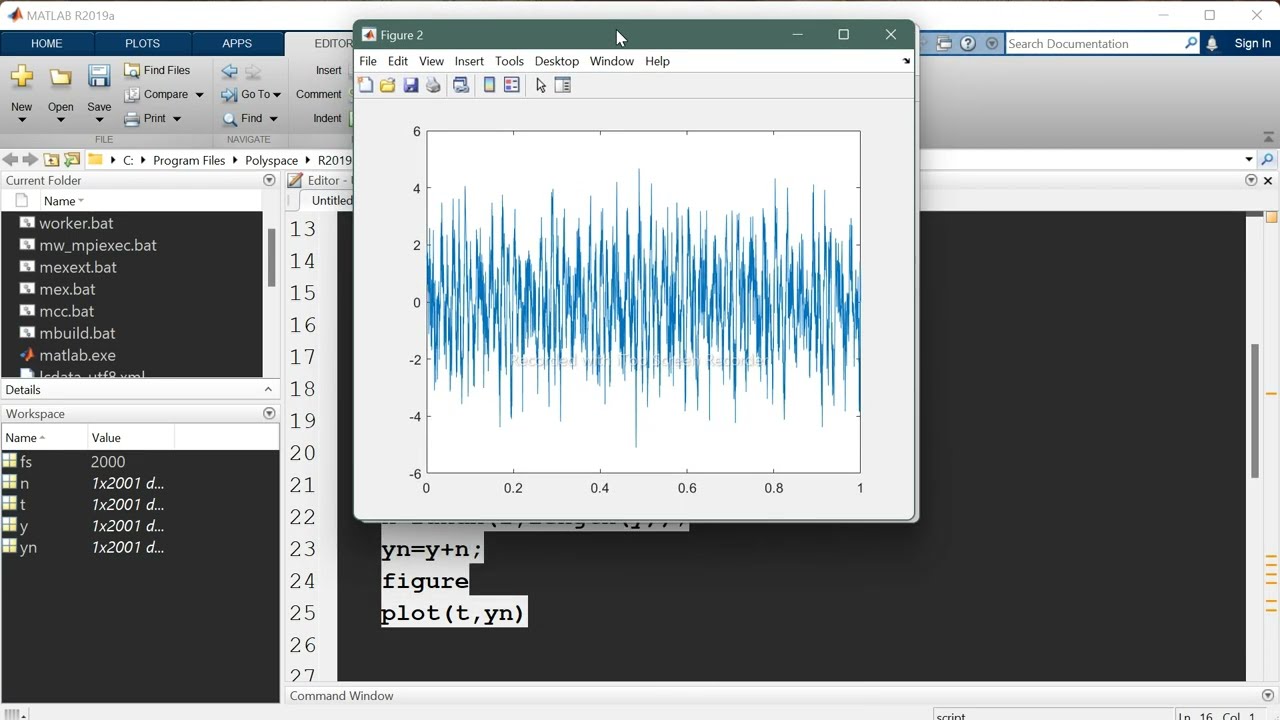Click in Search Documentation field
1280x720 pixels.
pos(1095,43)
